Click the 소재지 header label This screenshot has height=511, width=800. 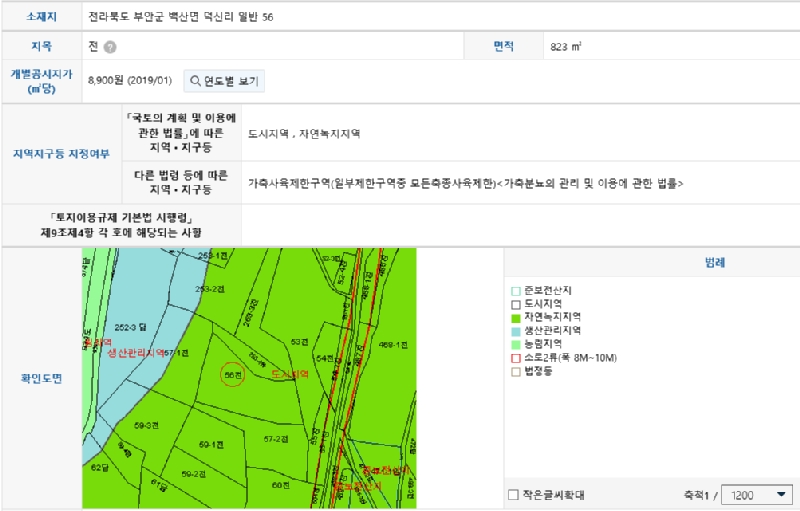click(42, 17)
